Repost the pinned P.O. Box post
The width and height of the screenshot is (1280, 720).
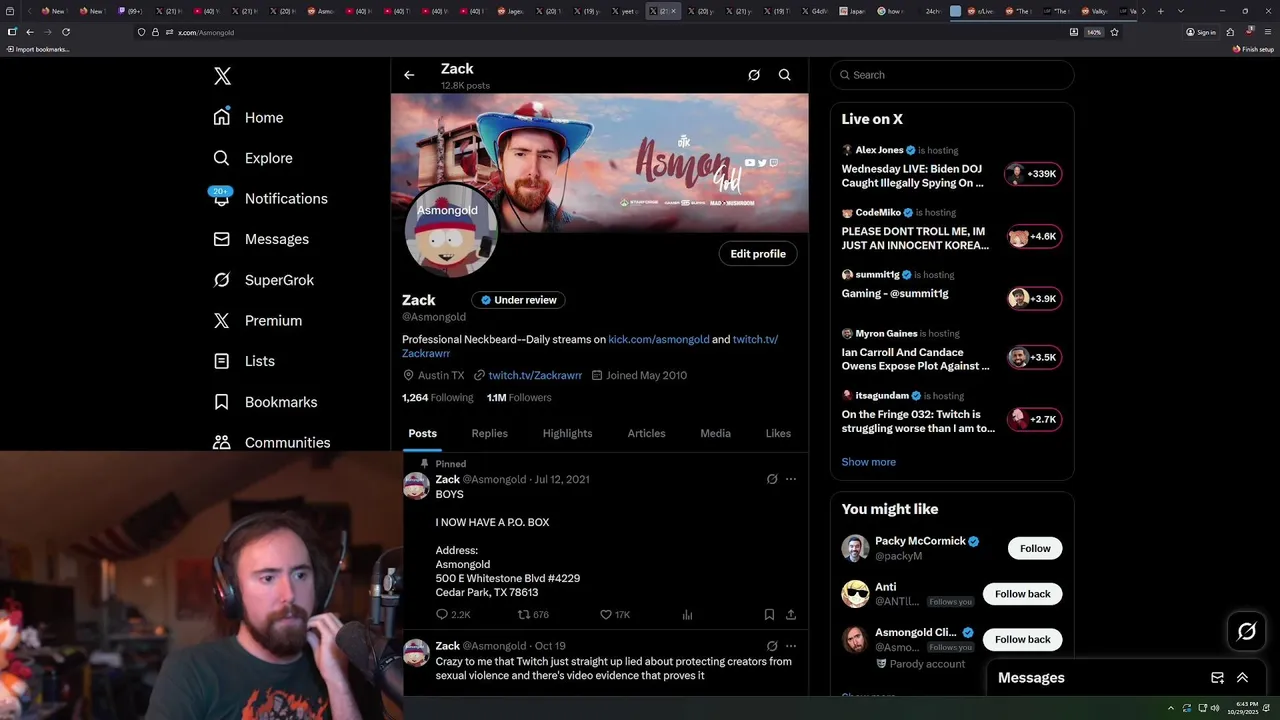pyautogui.click(x=532, y=615)
